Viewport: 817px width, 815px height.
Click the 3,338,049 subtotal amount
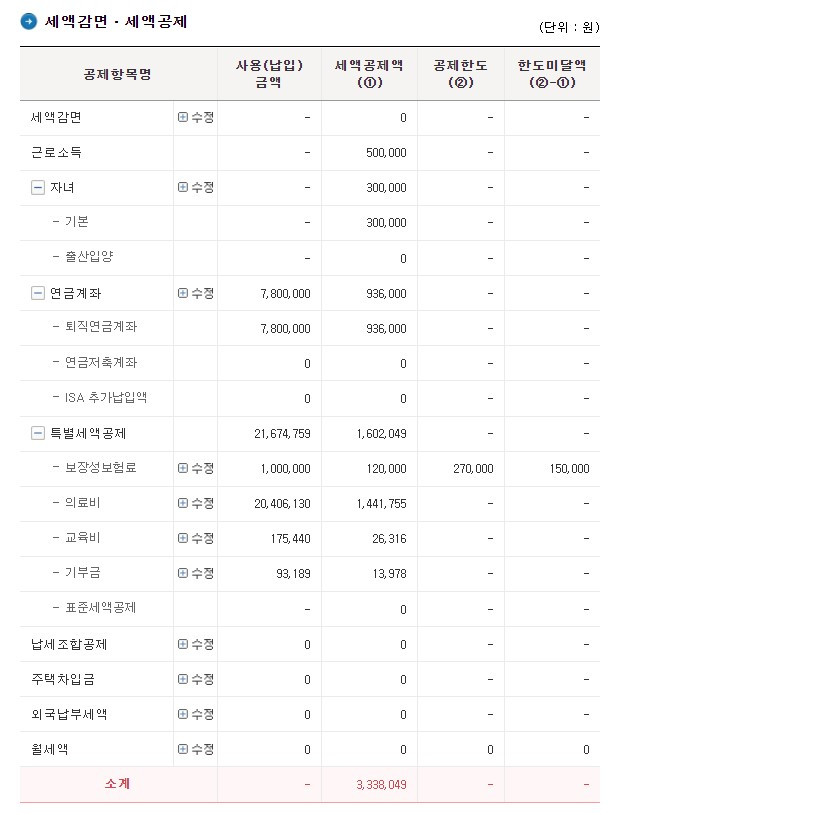pos(380,785)
